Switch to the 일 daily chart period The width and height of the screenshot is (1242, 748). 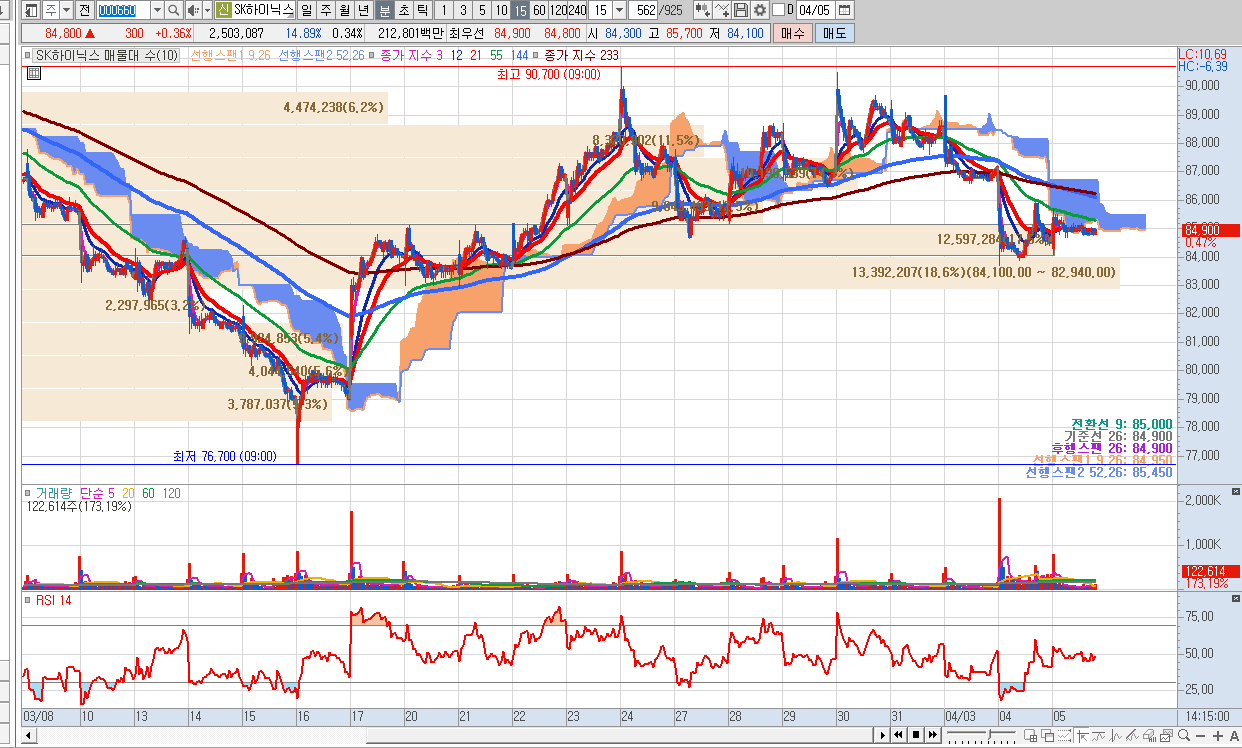tap(306, 10)
